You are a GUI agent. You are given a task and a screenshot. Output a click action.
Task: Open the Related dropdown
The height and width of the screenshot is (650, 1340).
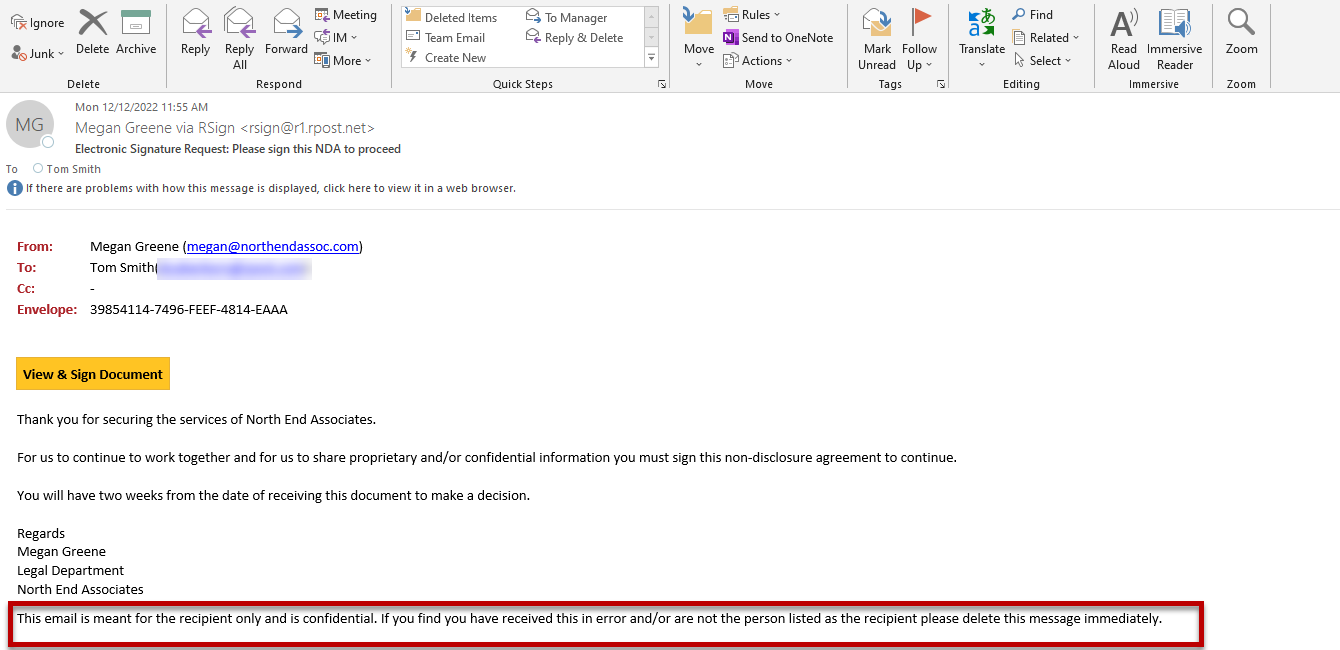point(1046,38)
